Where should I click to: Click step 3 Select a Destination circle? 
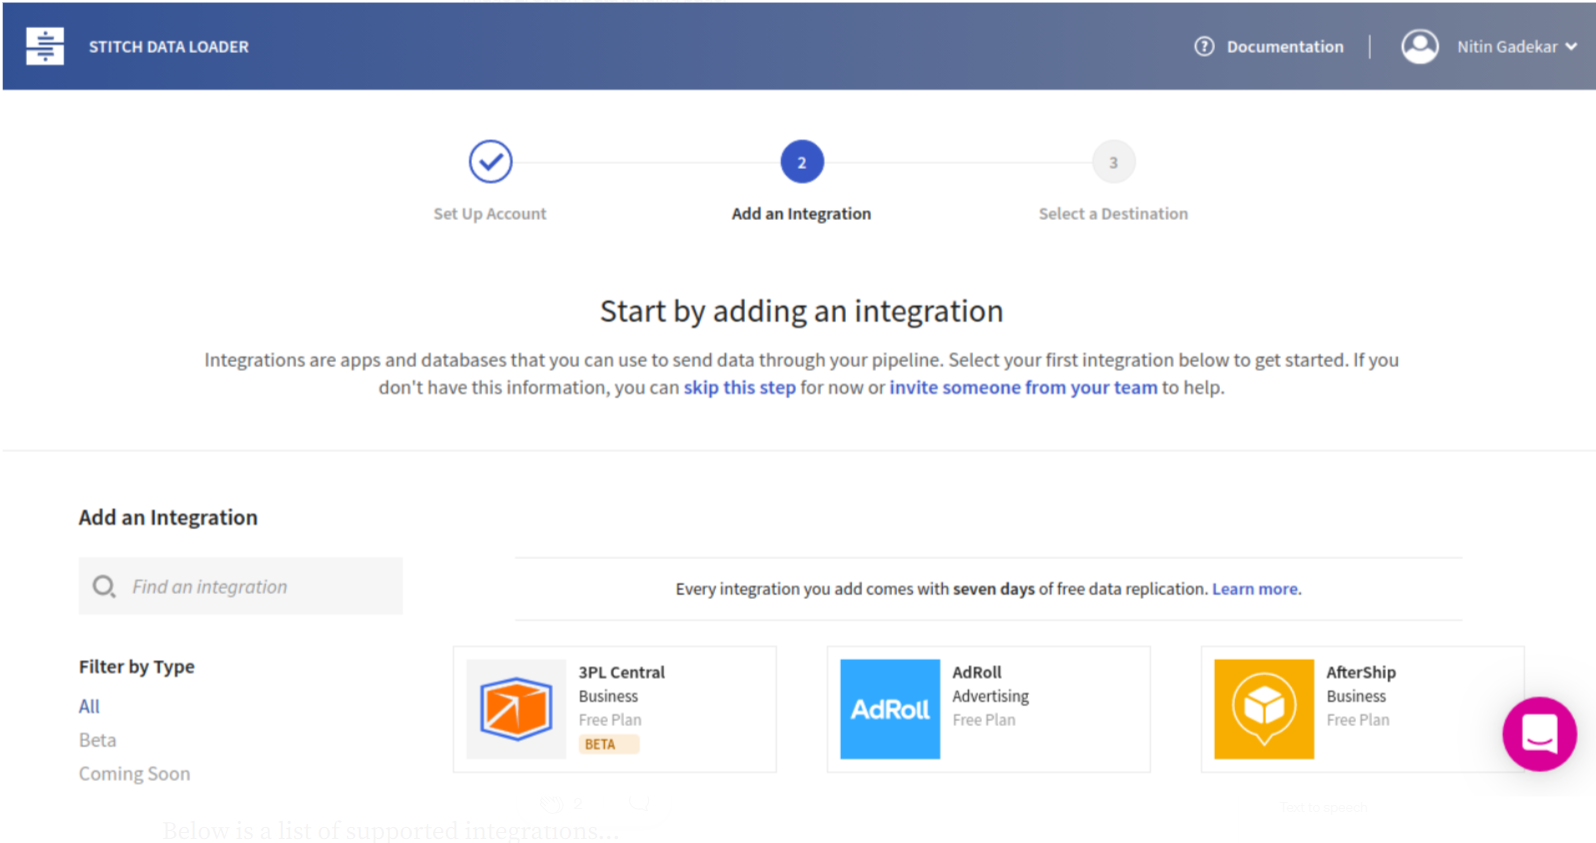(1113, 162)
